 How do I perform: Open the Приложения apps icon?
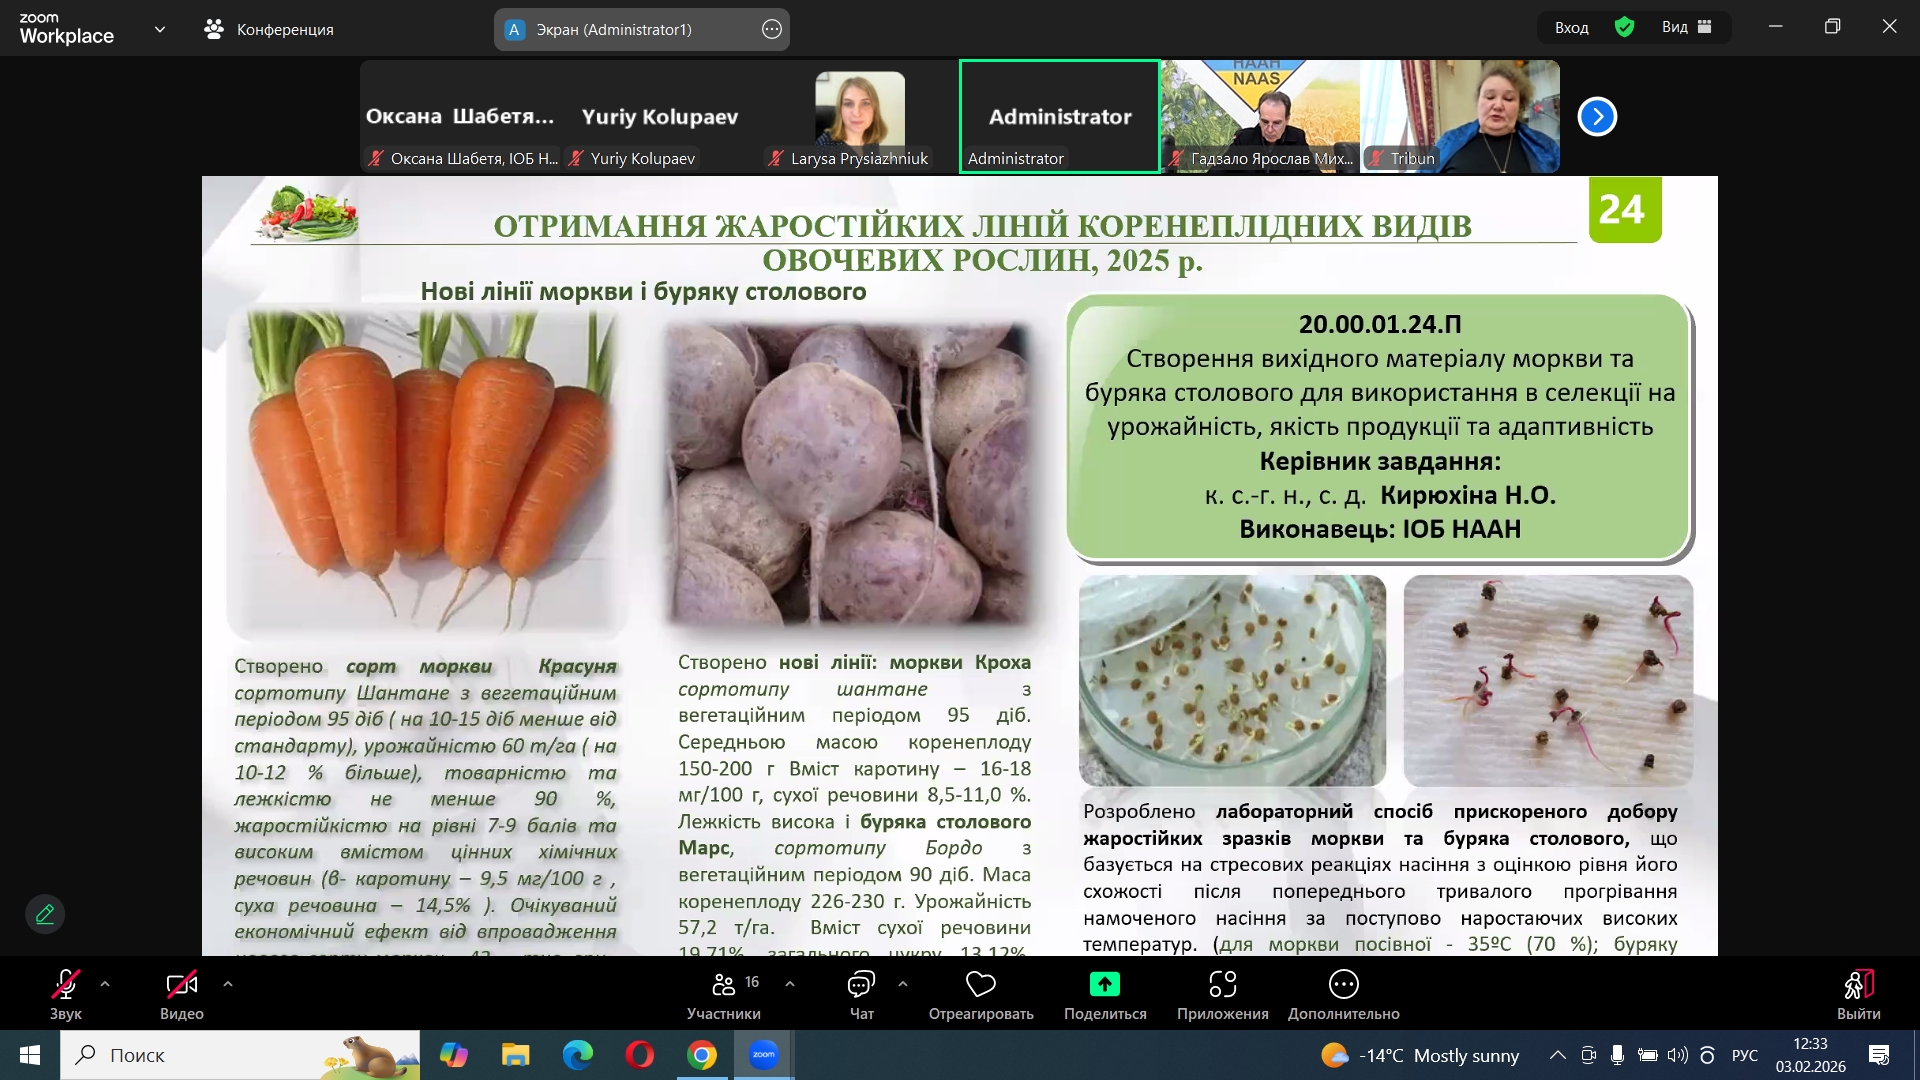tap(1222, 985)
